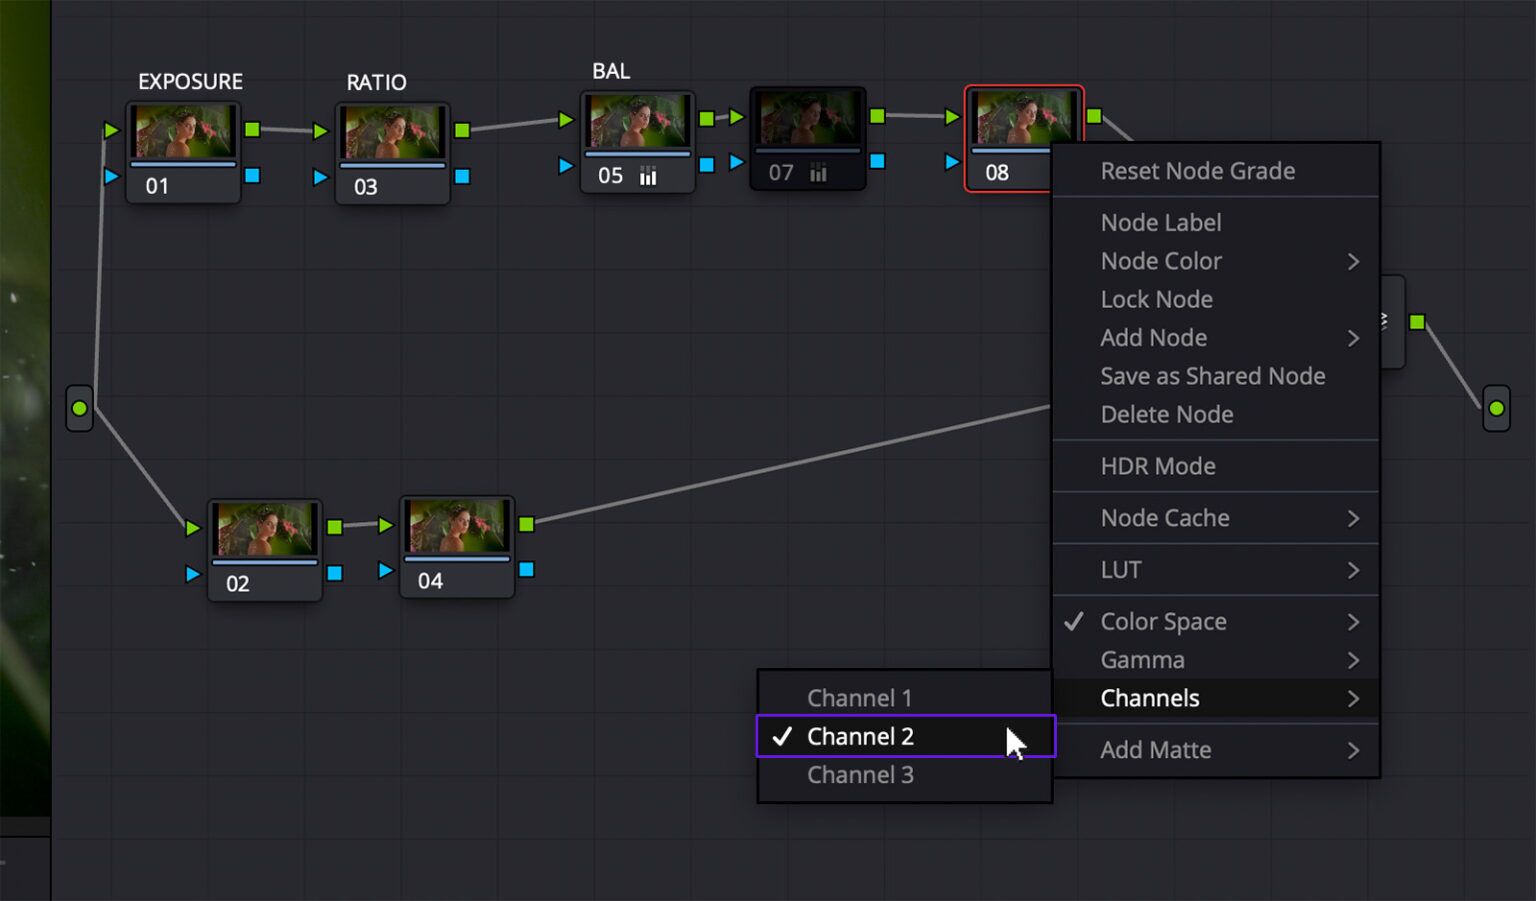Click the green RGB input triangle on node 02
Viewport: 1536px width, 901px height.
pos(192,527)
